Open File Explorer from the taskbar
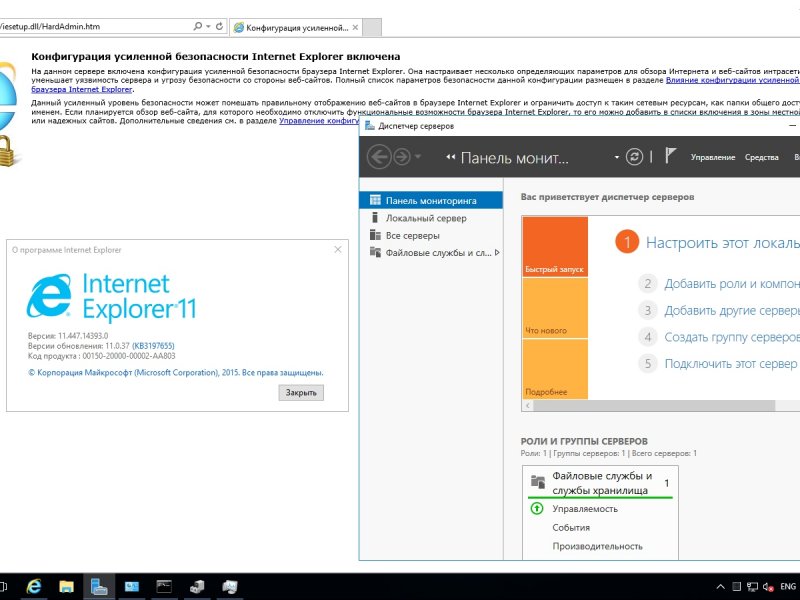The height and width of the screenshot is (600, 800). 66,587
